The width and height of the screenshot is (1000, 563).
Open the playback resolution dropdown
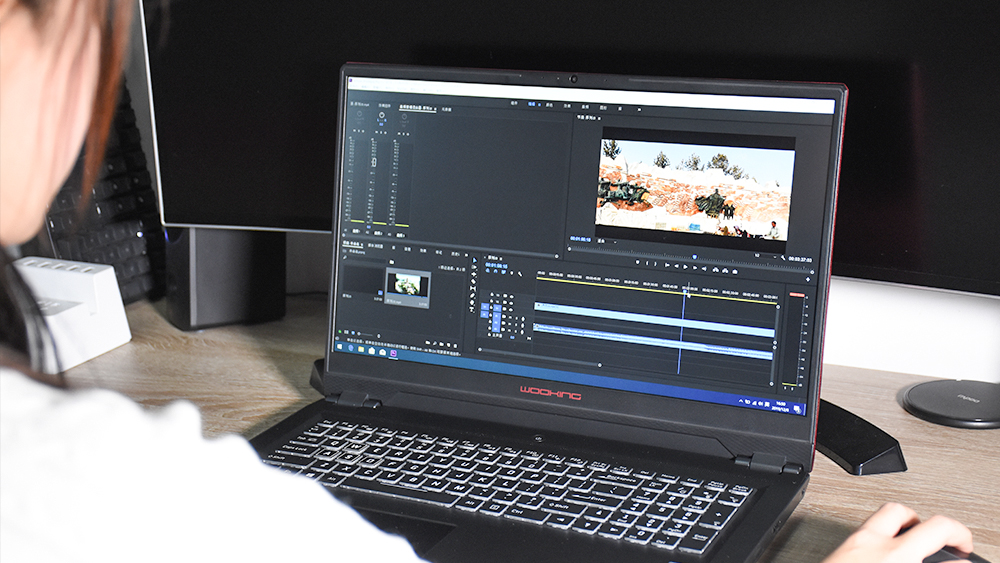763,256
